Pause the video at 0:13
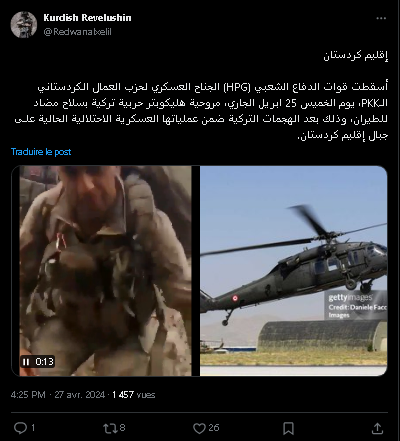The width and height of the screenshot is (400, 441). click(26, 362)
